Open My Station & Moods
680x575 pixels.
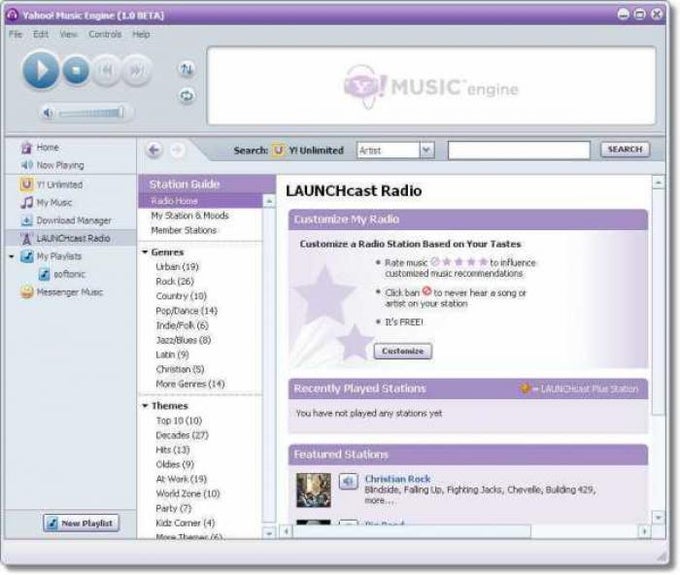[190, 216]
